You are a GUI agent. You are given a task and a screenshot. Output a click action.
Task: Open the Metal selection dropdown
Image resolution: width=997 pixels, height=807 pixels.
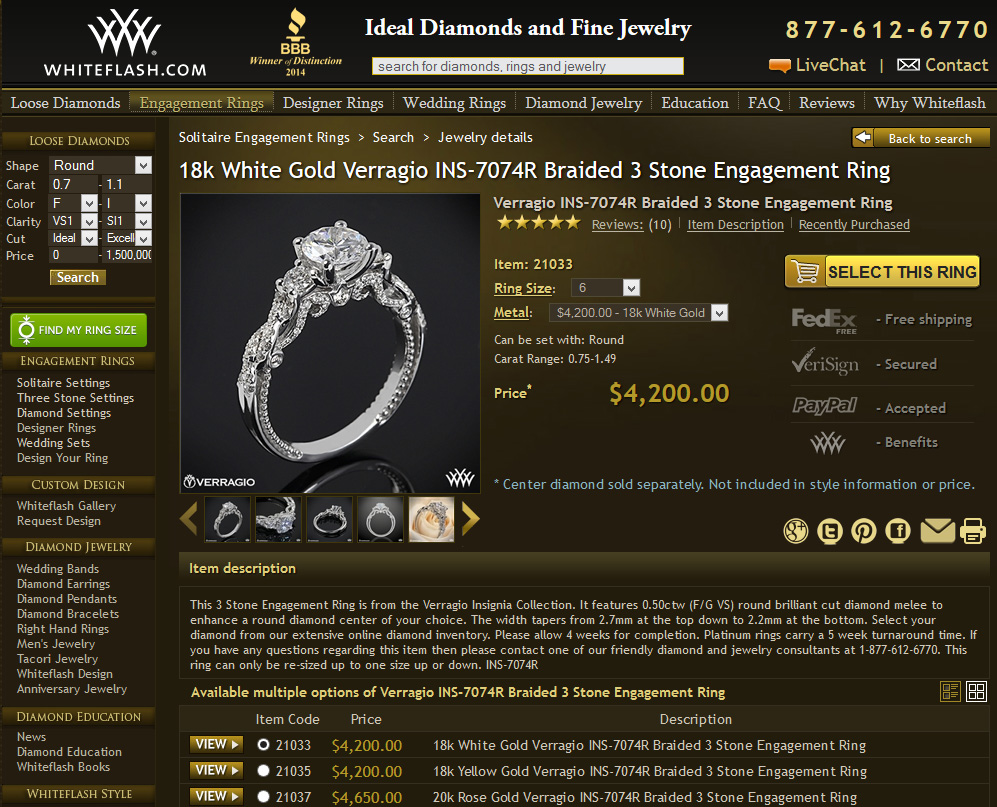638,313
